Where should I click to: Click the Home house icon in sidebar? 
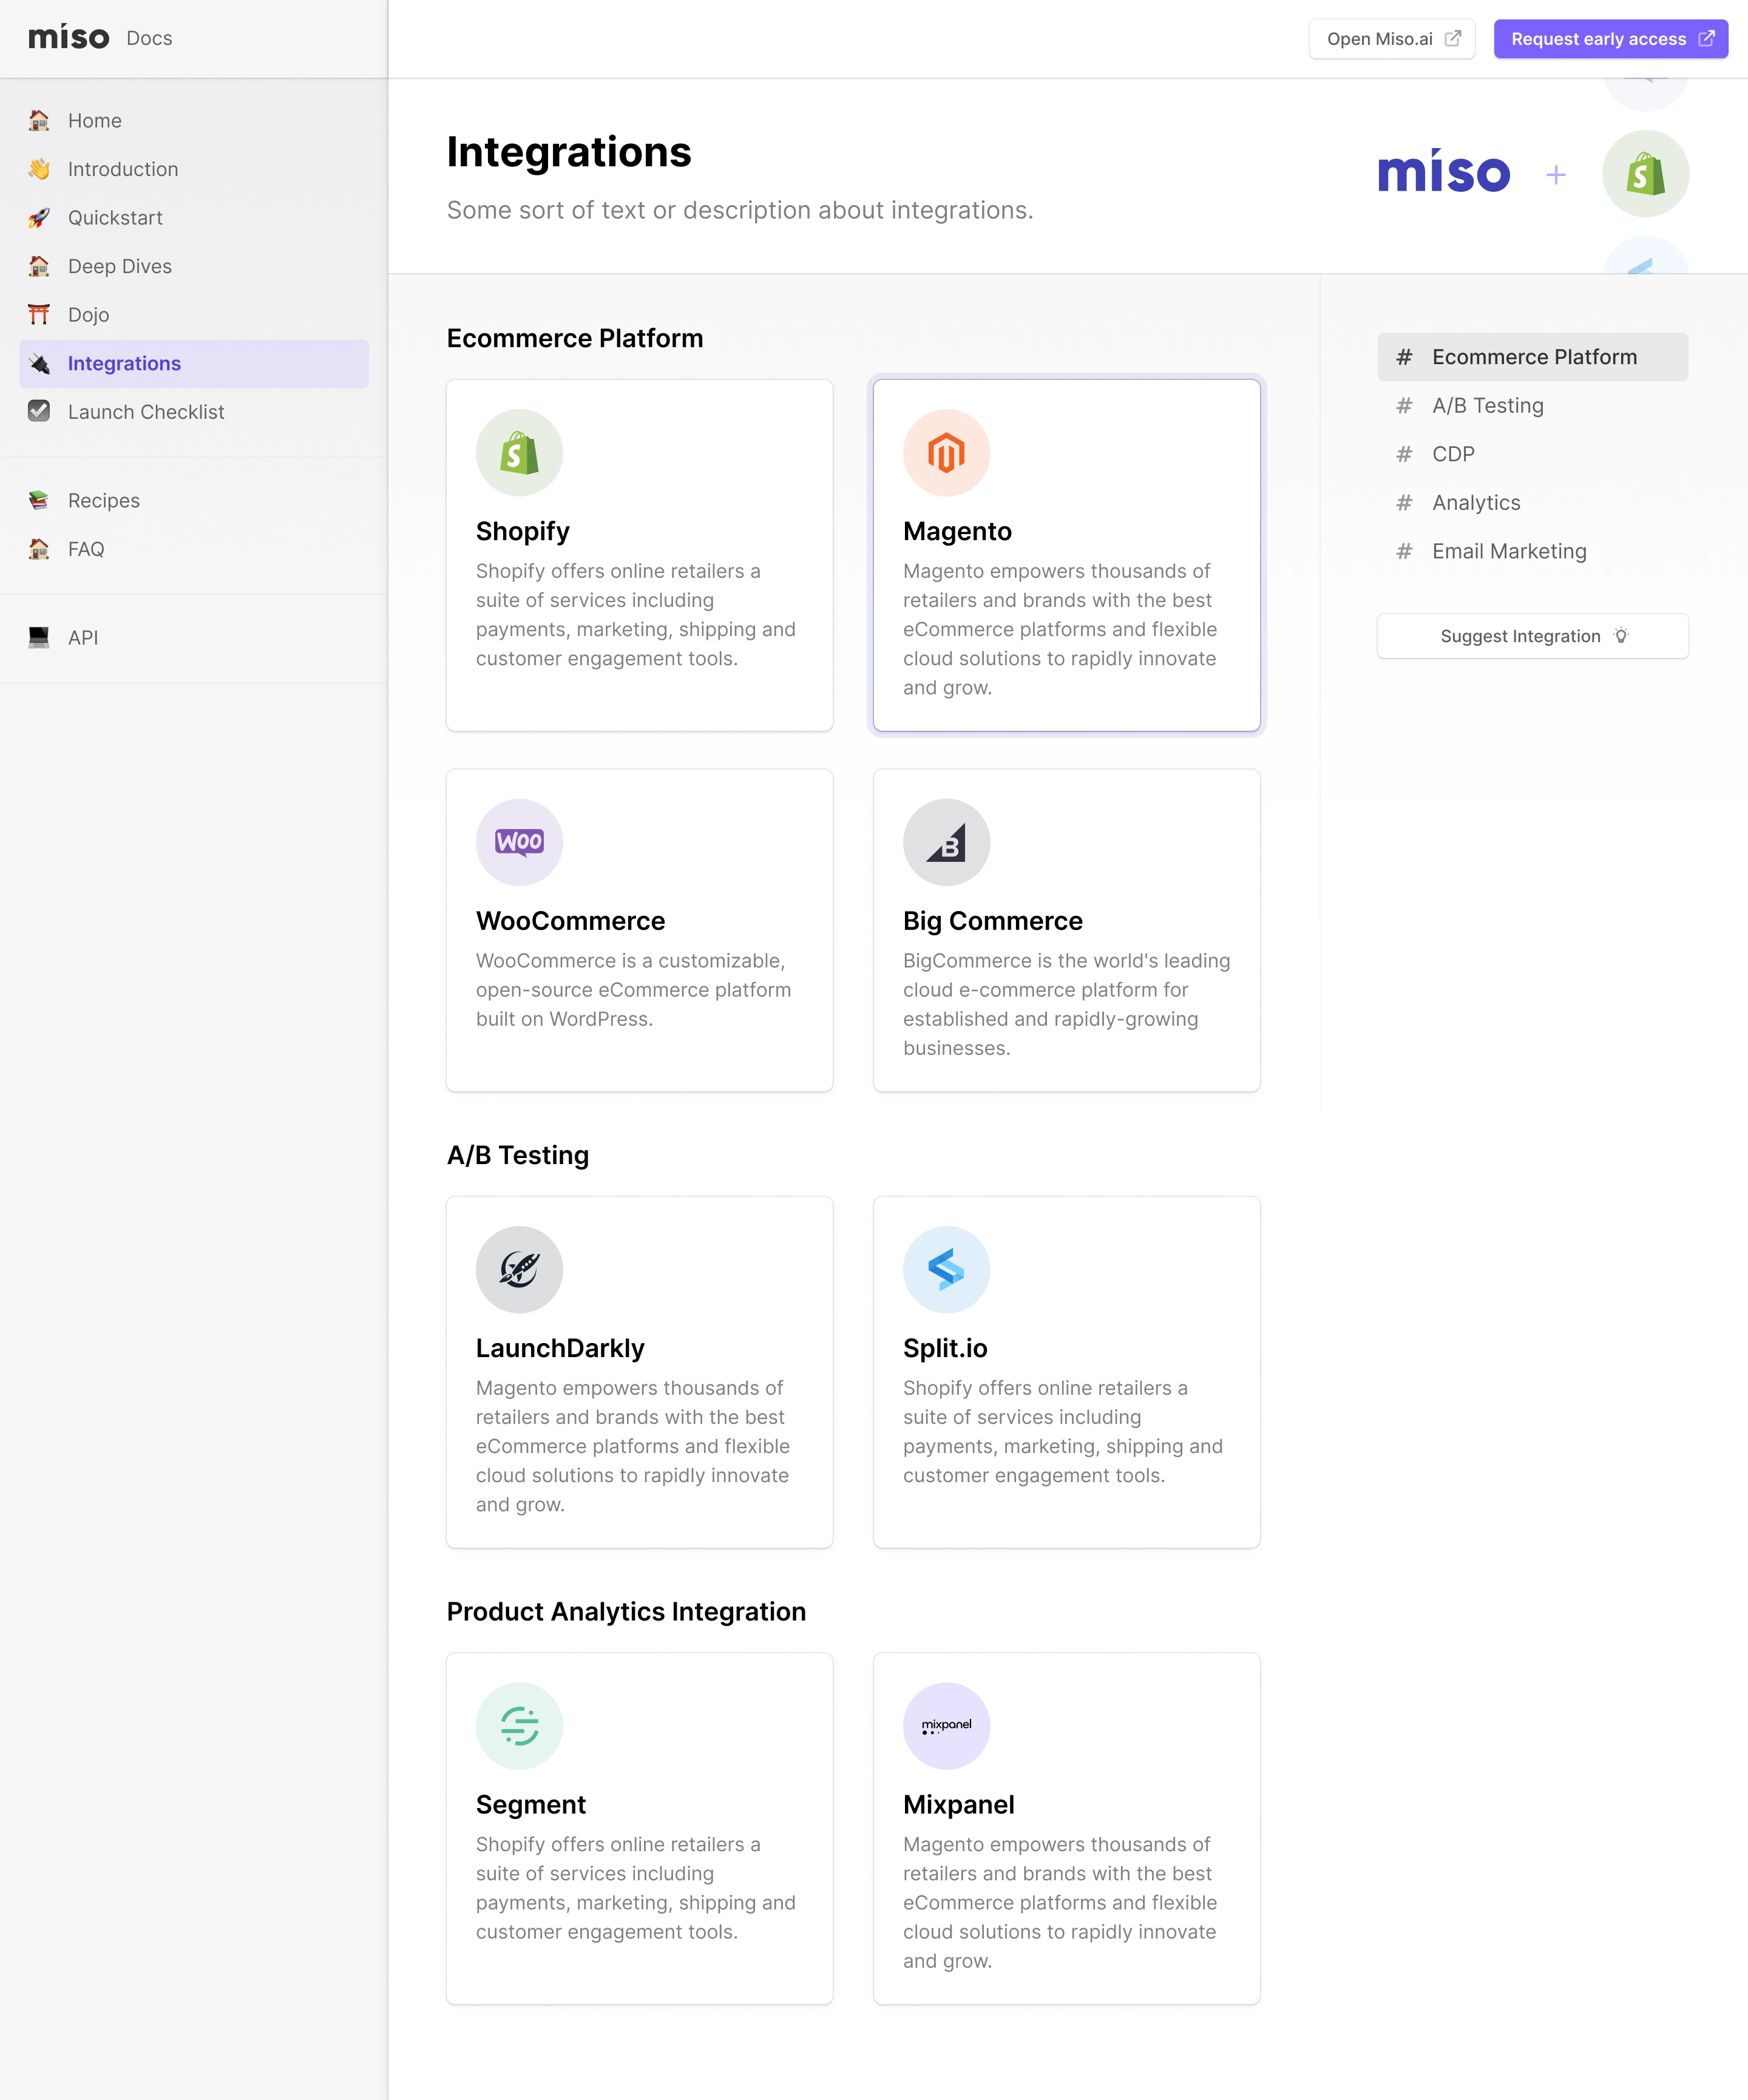coord(39,120)
